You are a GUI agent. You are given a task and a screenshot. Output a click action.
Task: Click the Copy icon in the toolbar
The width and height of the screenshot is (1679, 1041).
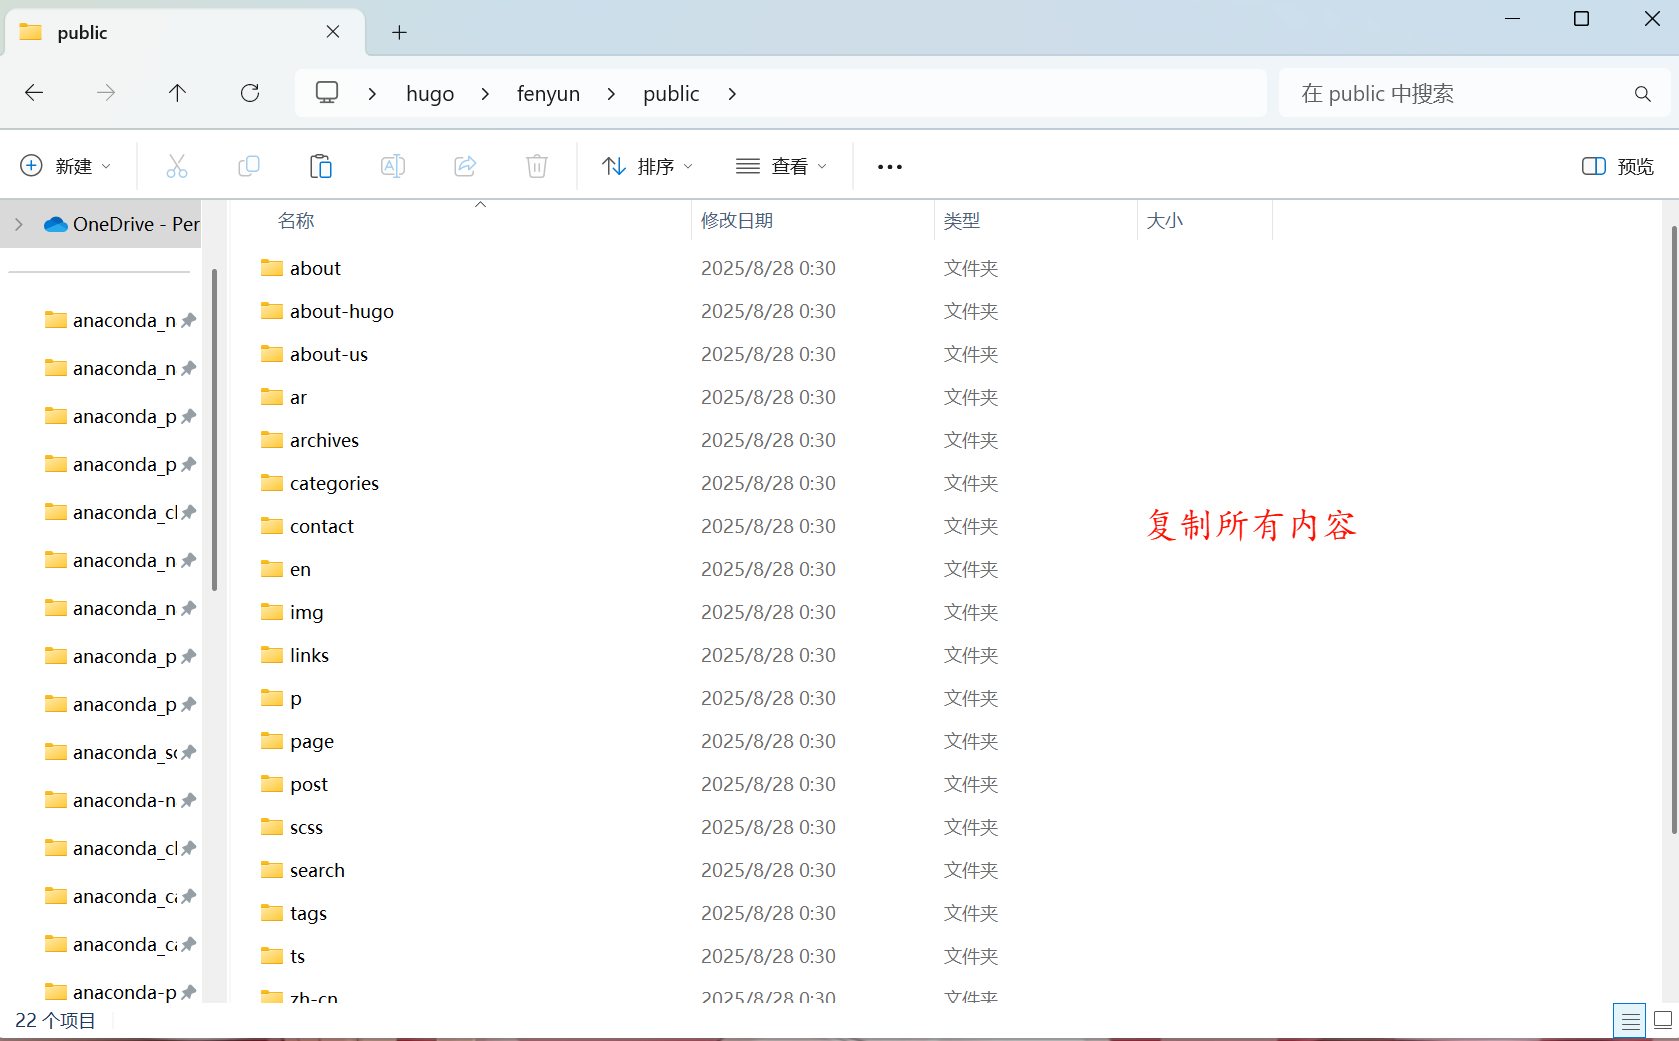249,166
